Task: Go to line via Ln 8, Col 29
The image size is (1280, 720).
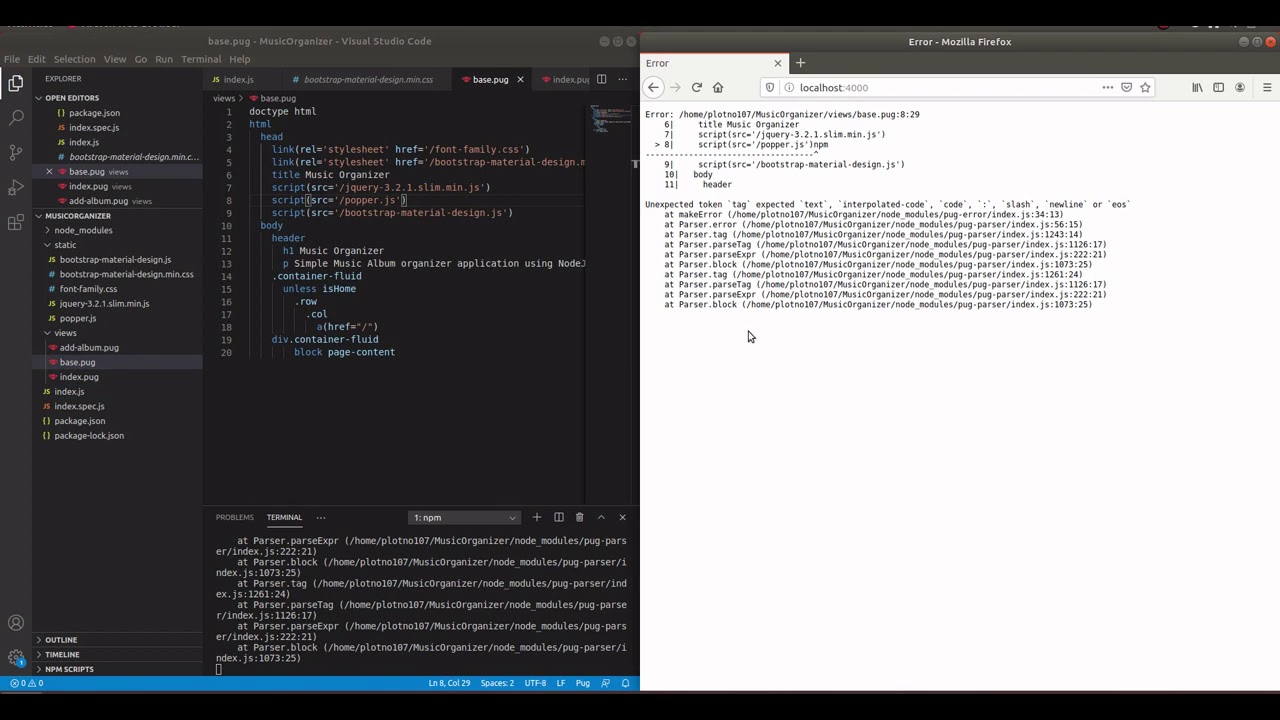Action: (x=449, y=683)
